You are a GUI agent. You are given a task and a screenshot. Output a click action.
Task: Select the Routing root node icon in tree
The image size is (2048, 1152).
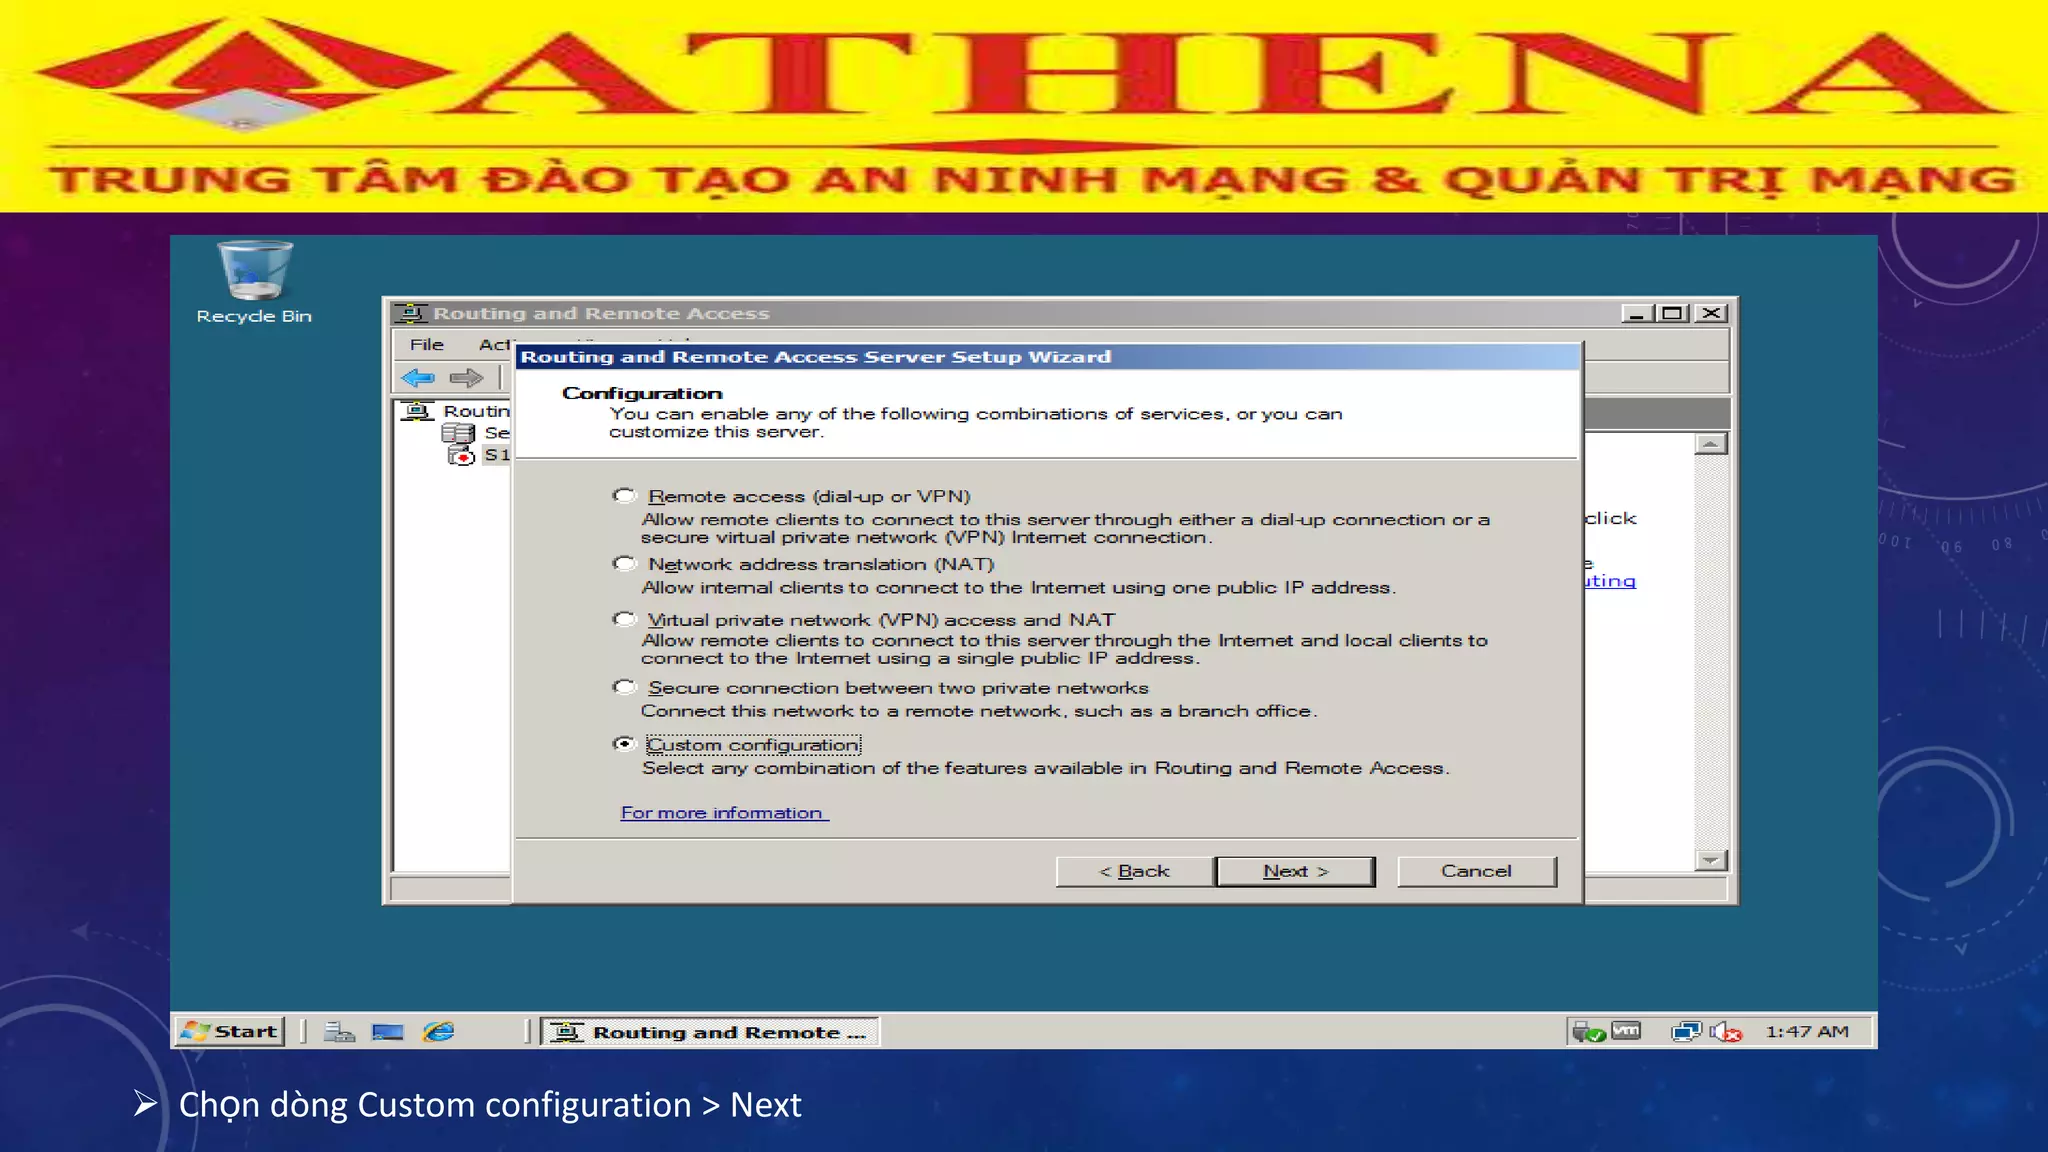pos(417,411)
